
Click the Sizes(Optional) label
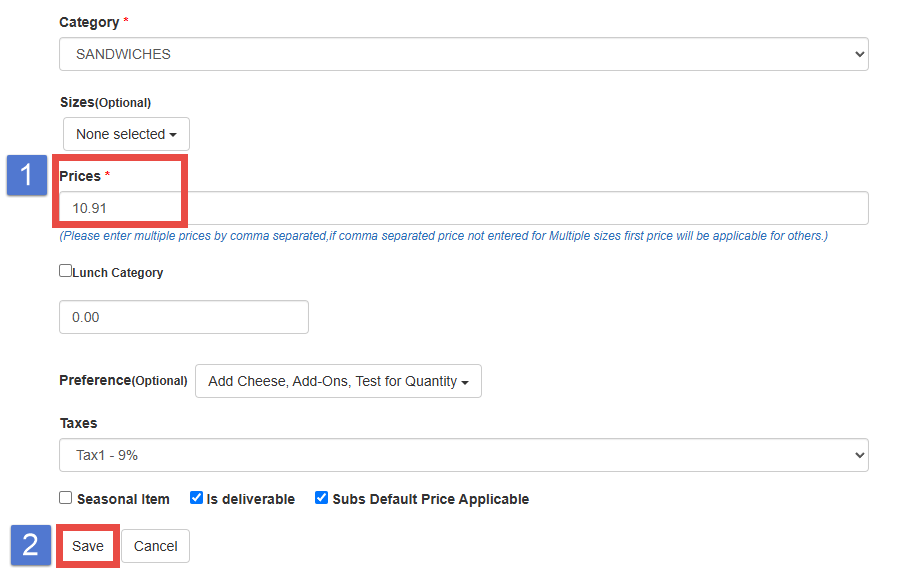[x=105, y=102]
